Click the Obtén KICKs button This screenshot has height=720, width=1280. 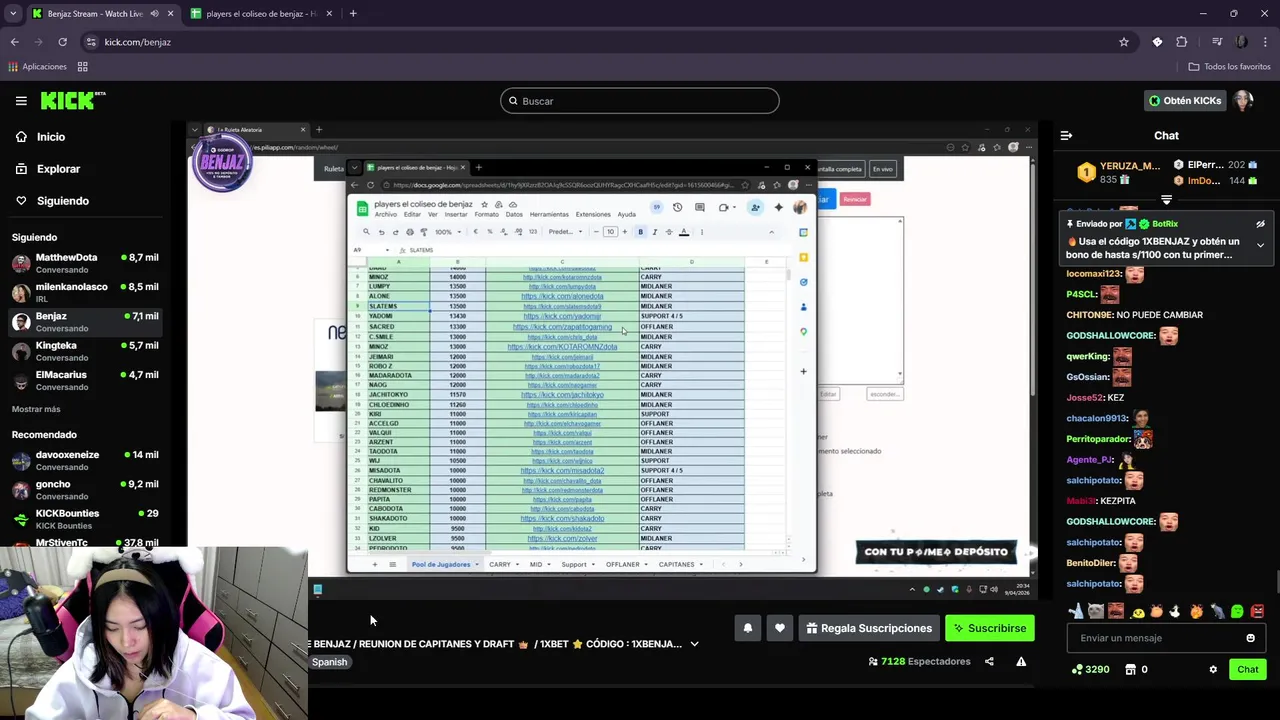(1186, 101)
